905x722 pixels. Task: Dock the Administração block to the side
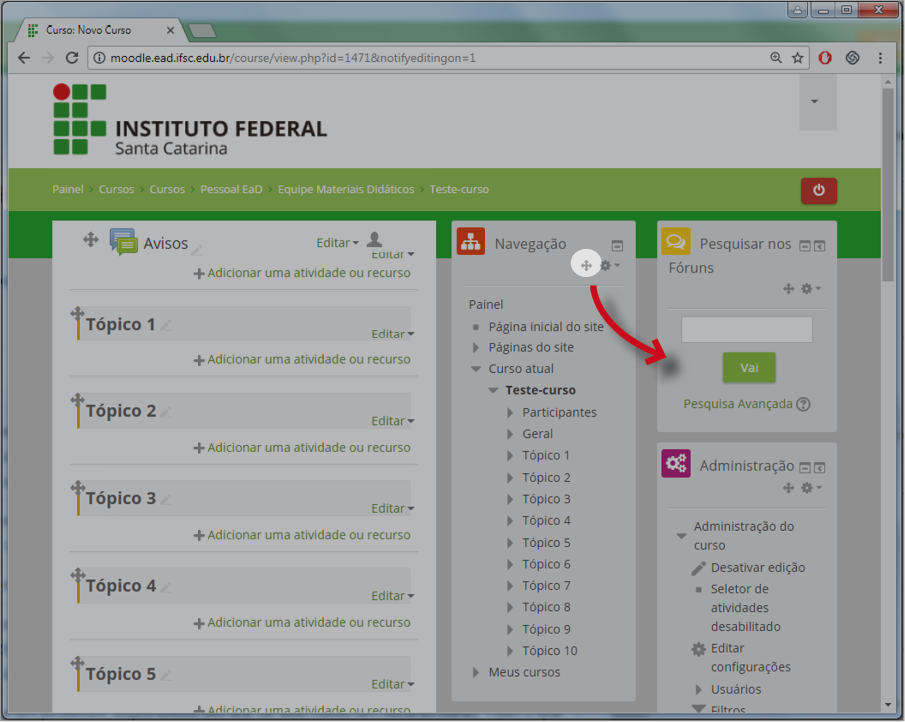click(819, 468)
